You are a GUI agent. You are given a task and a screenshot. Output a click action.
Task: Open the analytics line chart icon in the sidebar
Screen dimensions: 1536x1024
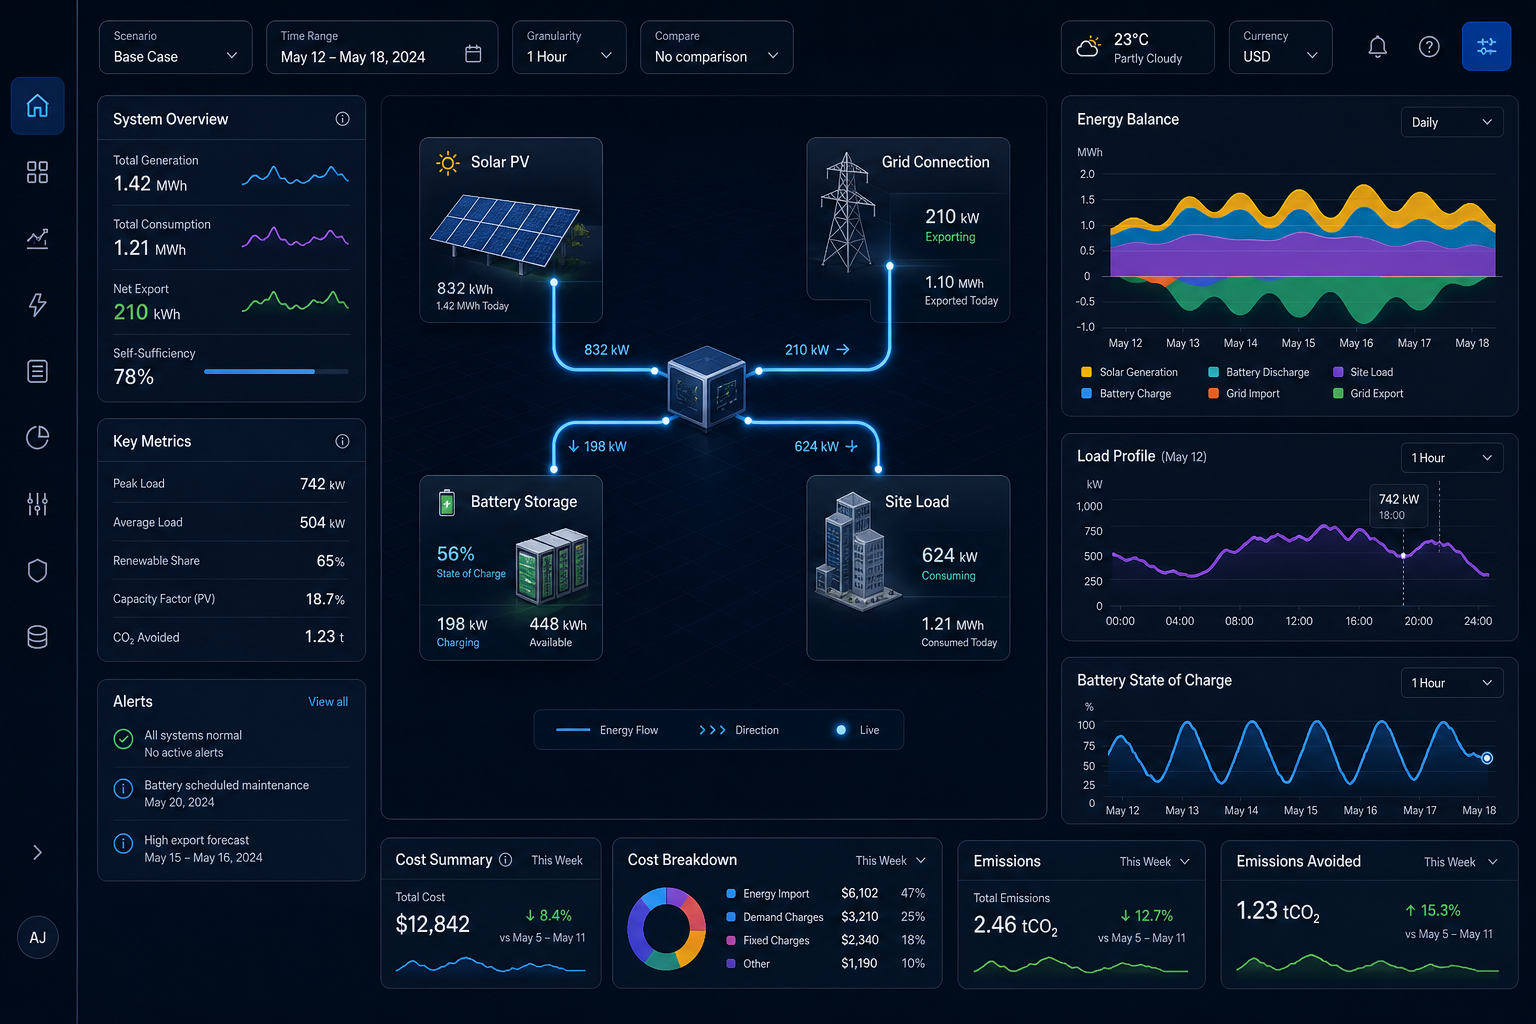coord(37,238)
